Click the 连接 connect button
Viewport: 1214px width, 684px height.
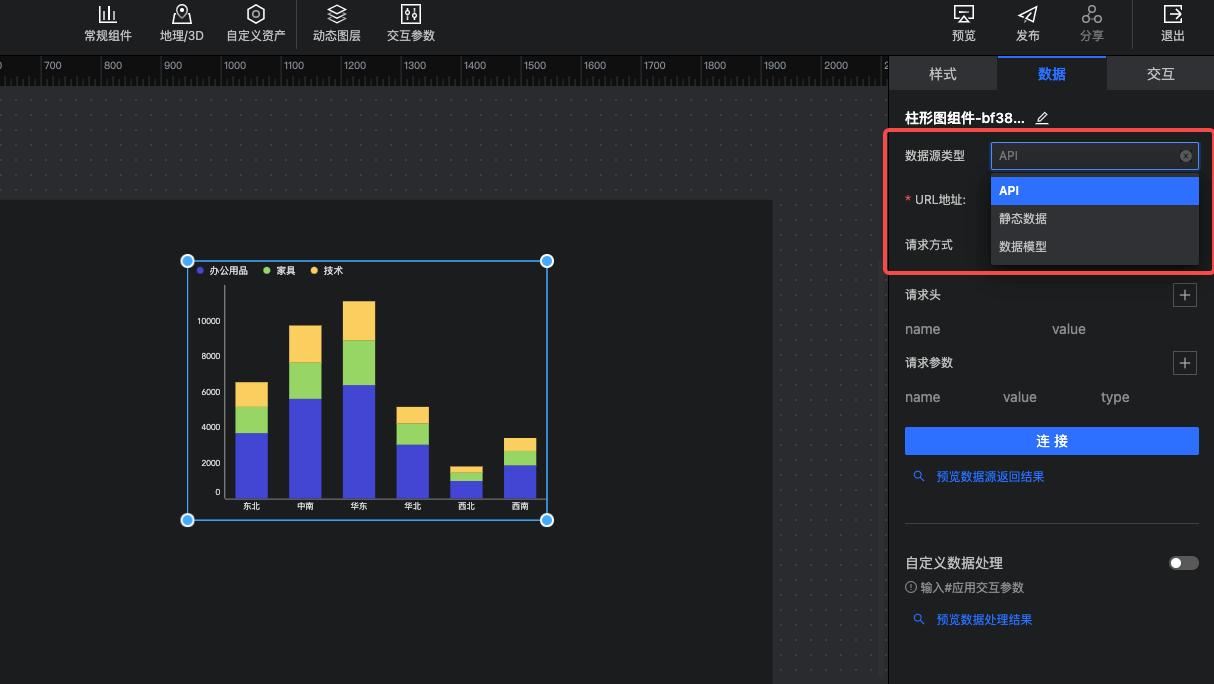1052,441
